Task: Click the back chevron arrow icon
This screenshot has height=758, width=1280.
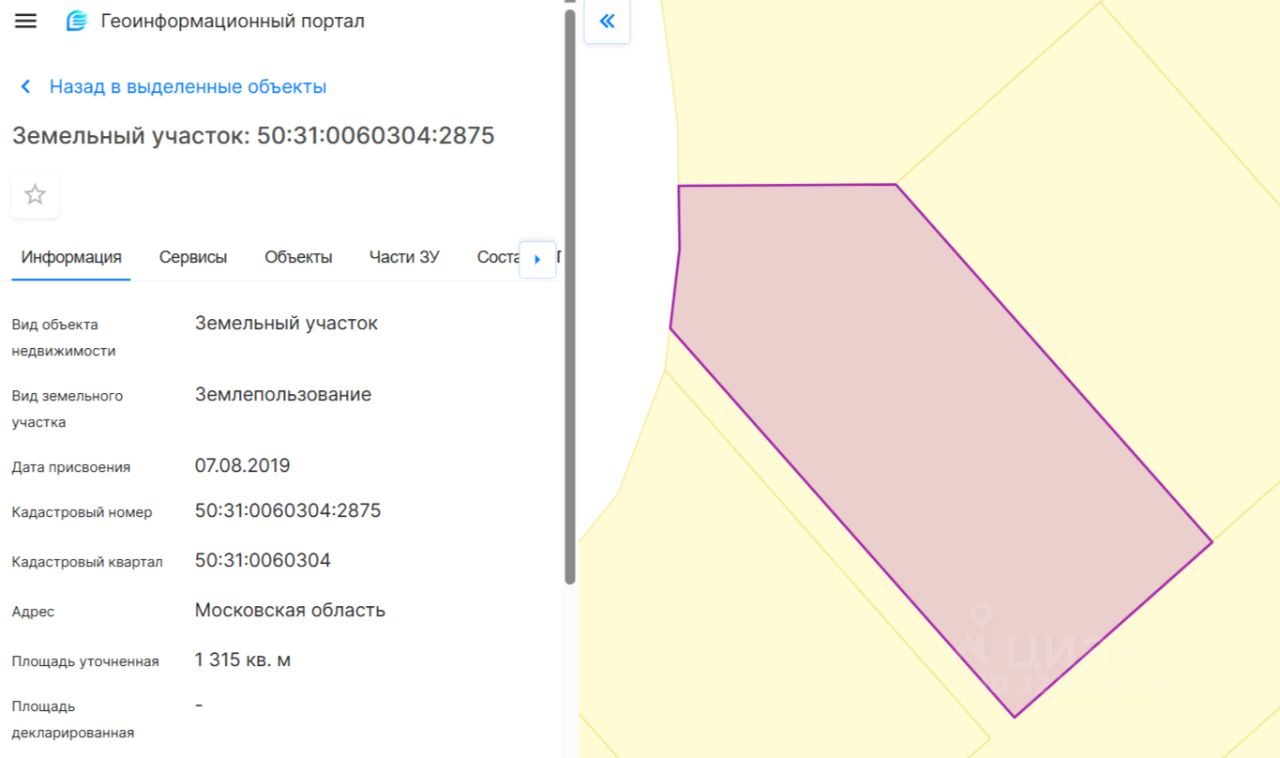Action: point(26,87)
